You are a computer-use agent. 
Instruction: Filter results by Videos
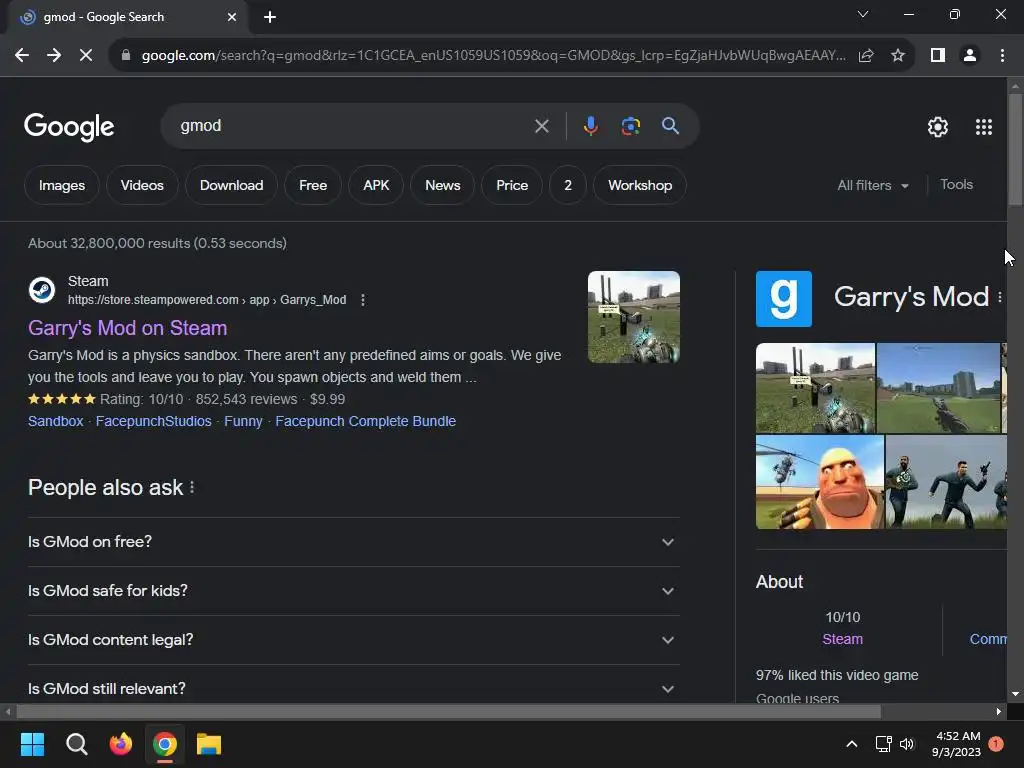pyautogui.click(x=142, y=185)
